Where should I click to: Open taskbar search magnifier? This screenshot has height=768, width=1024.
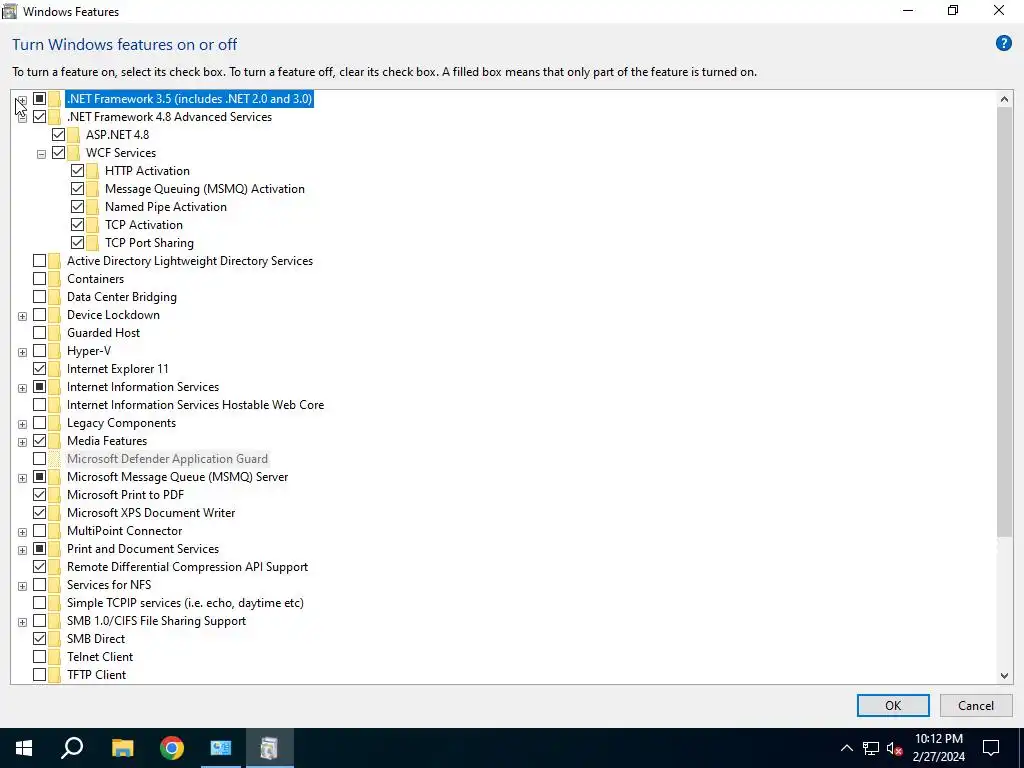72,748
